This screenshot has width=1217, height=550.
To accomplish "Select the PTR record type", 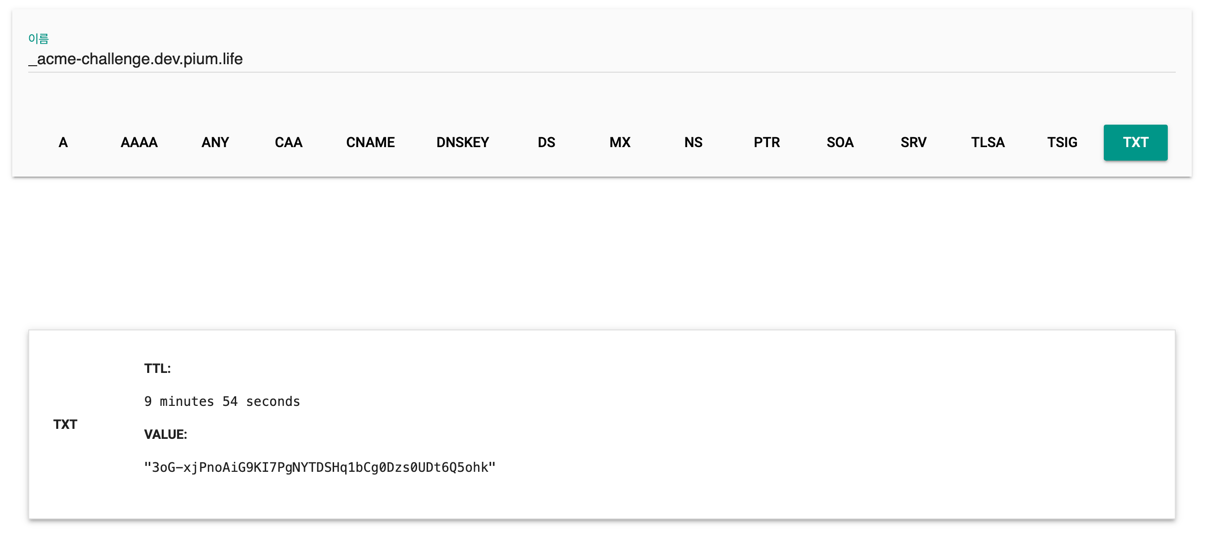I will pyautogui.click(x=767, y=143).
